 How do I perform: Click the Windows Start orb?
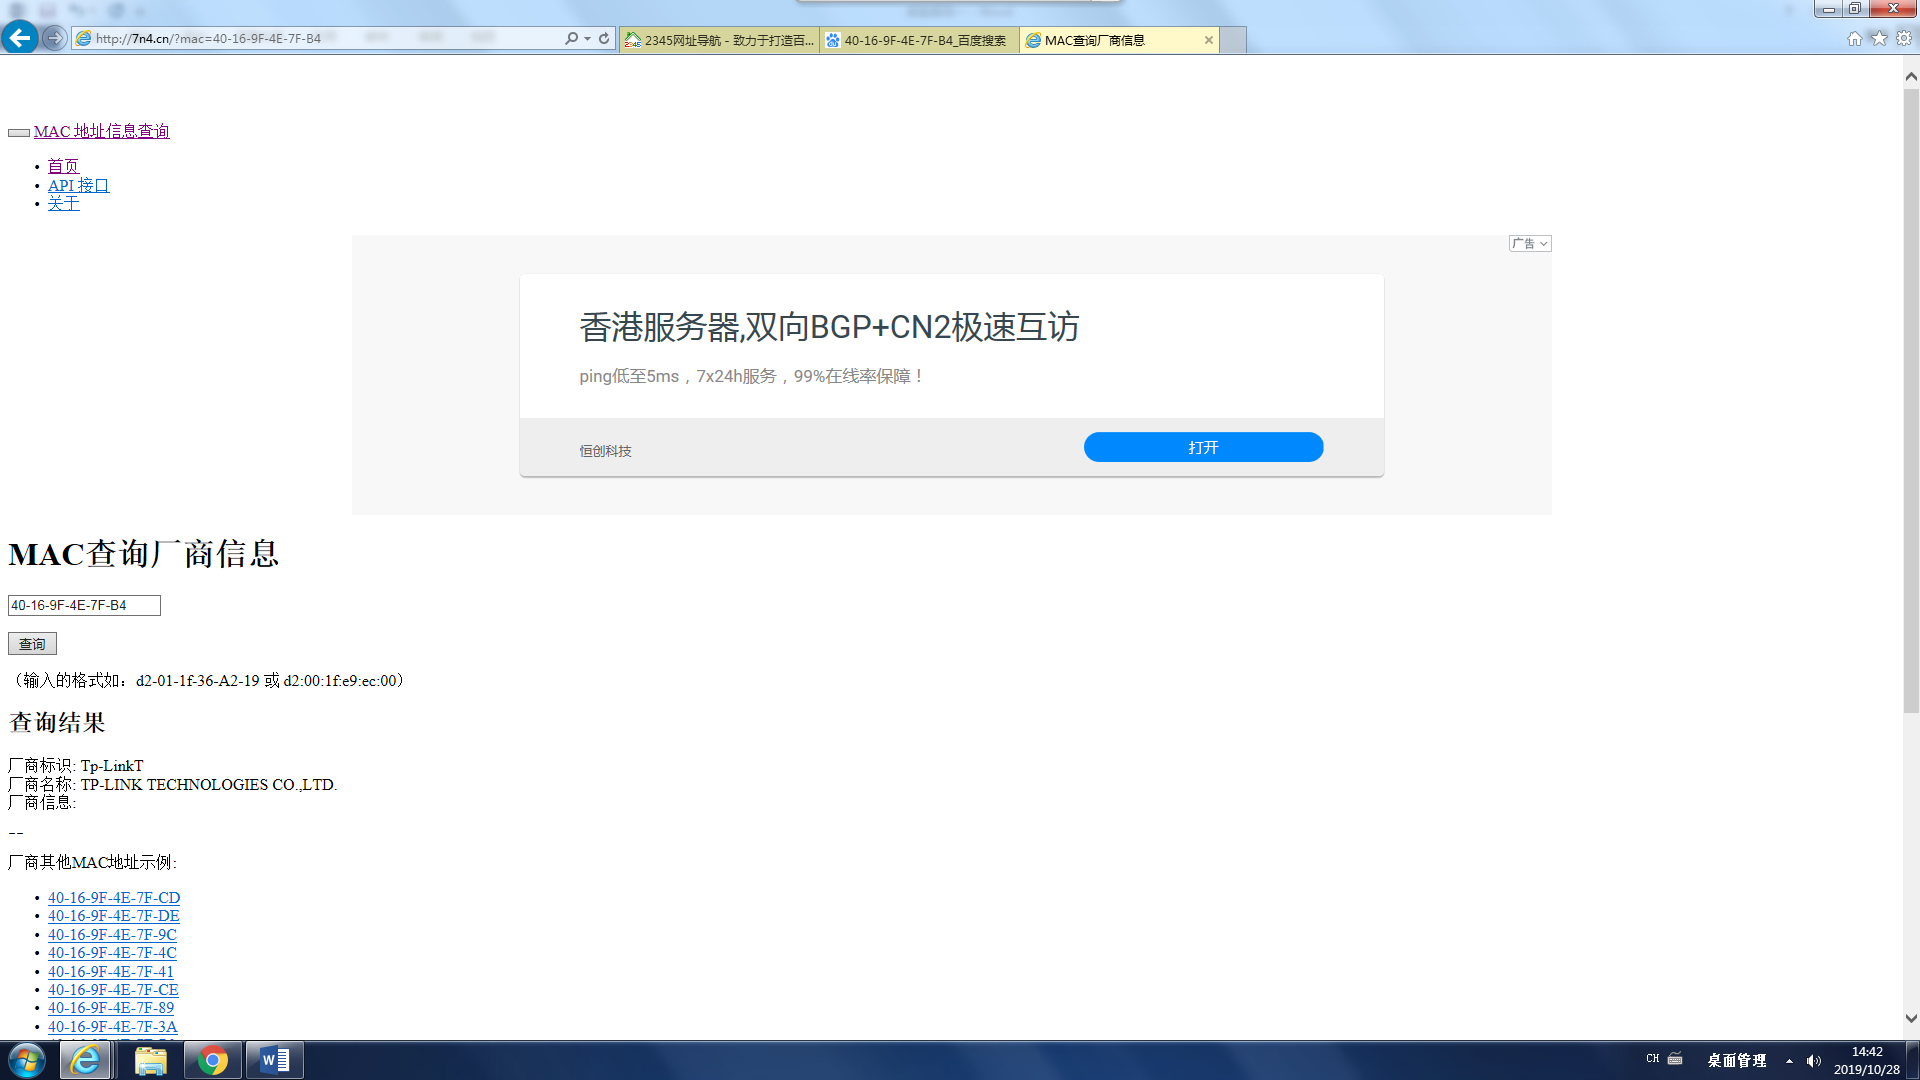pos(27,1060)
